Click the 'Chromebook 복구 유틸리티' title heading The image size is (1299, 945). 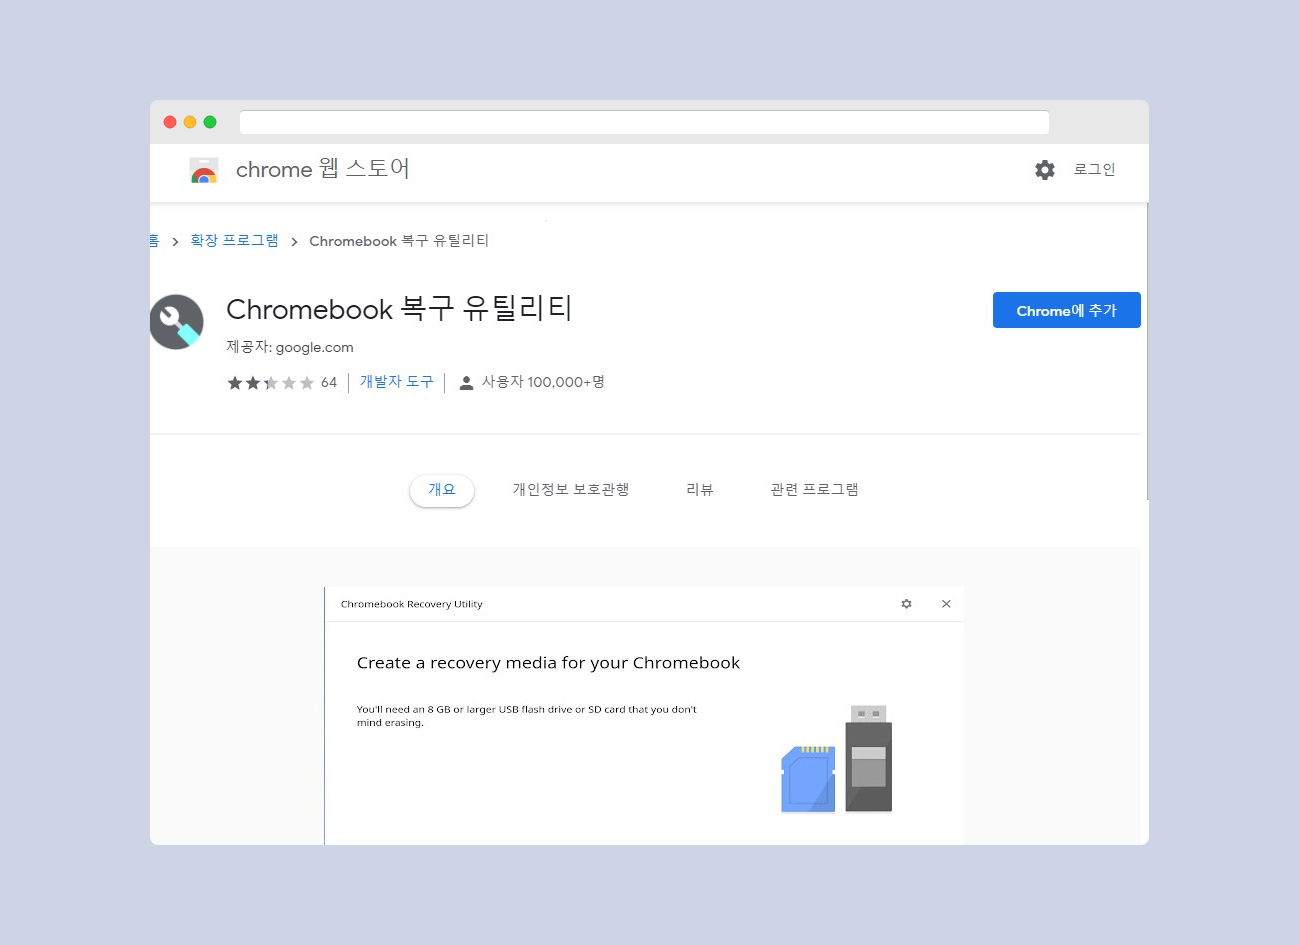(x=399, y=309)
